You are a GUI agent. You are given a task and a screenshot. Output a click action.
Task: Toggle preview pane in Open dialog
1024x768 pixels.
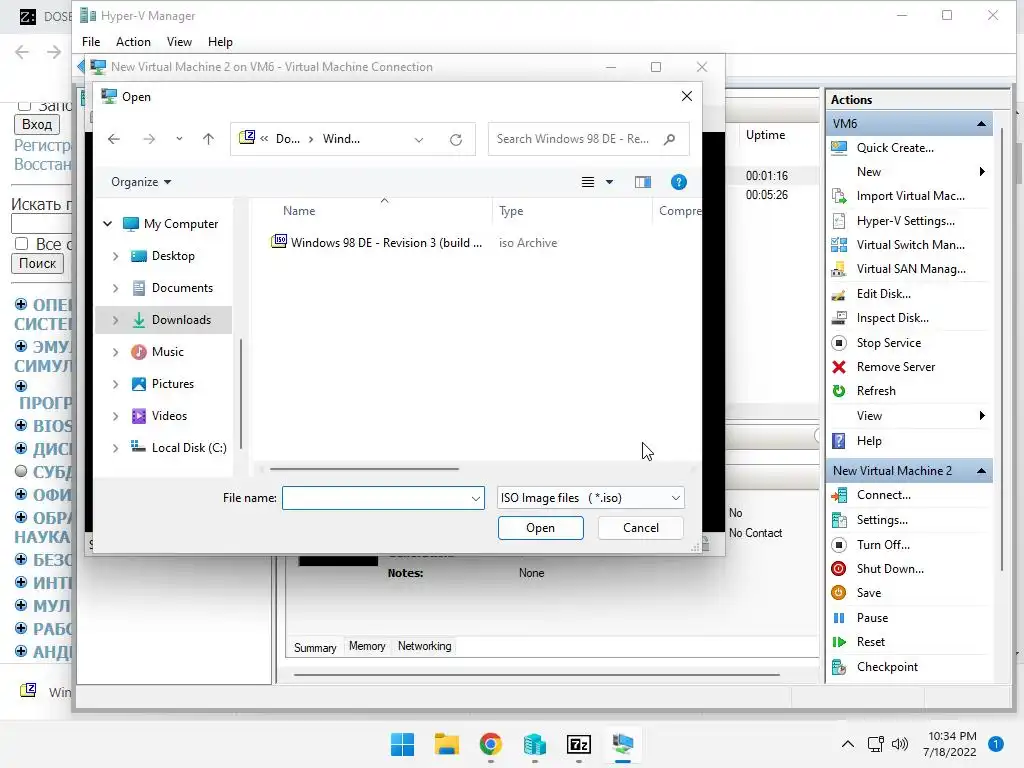[643, 182]
